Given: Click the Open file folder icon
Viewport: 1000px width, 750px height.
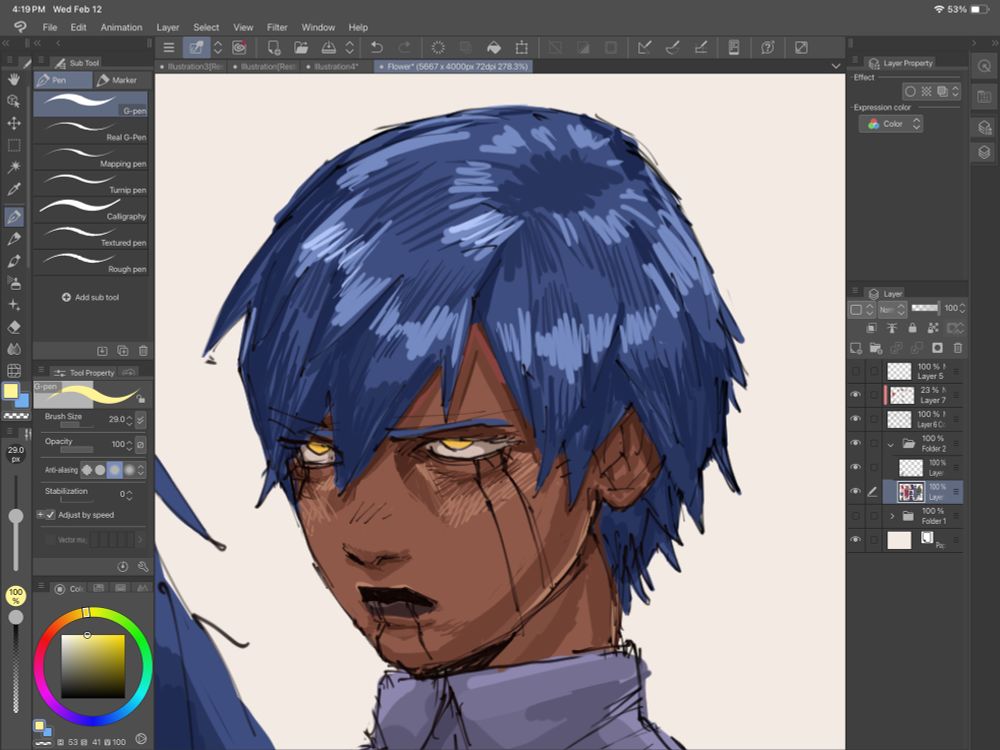Looking at the screenshot, I should tap(301, 47).
